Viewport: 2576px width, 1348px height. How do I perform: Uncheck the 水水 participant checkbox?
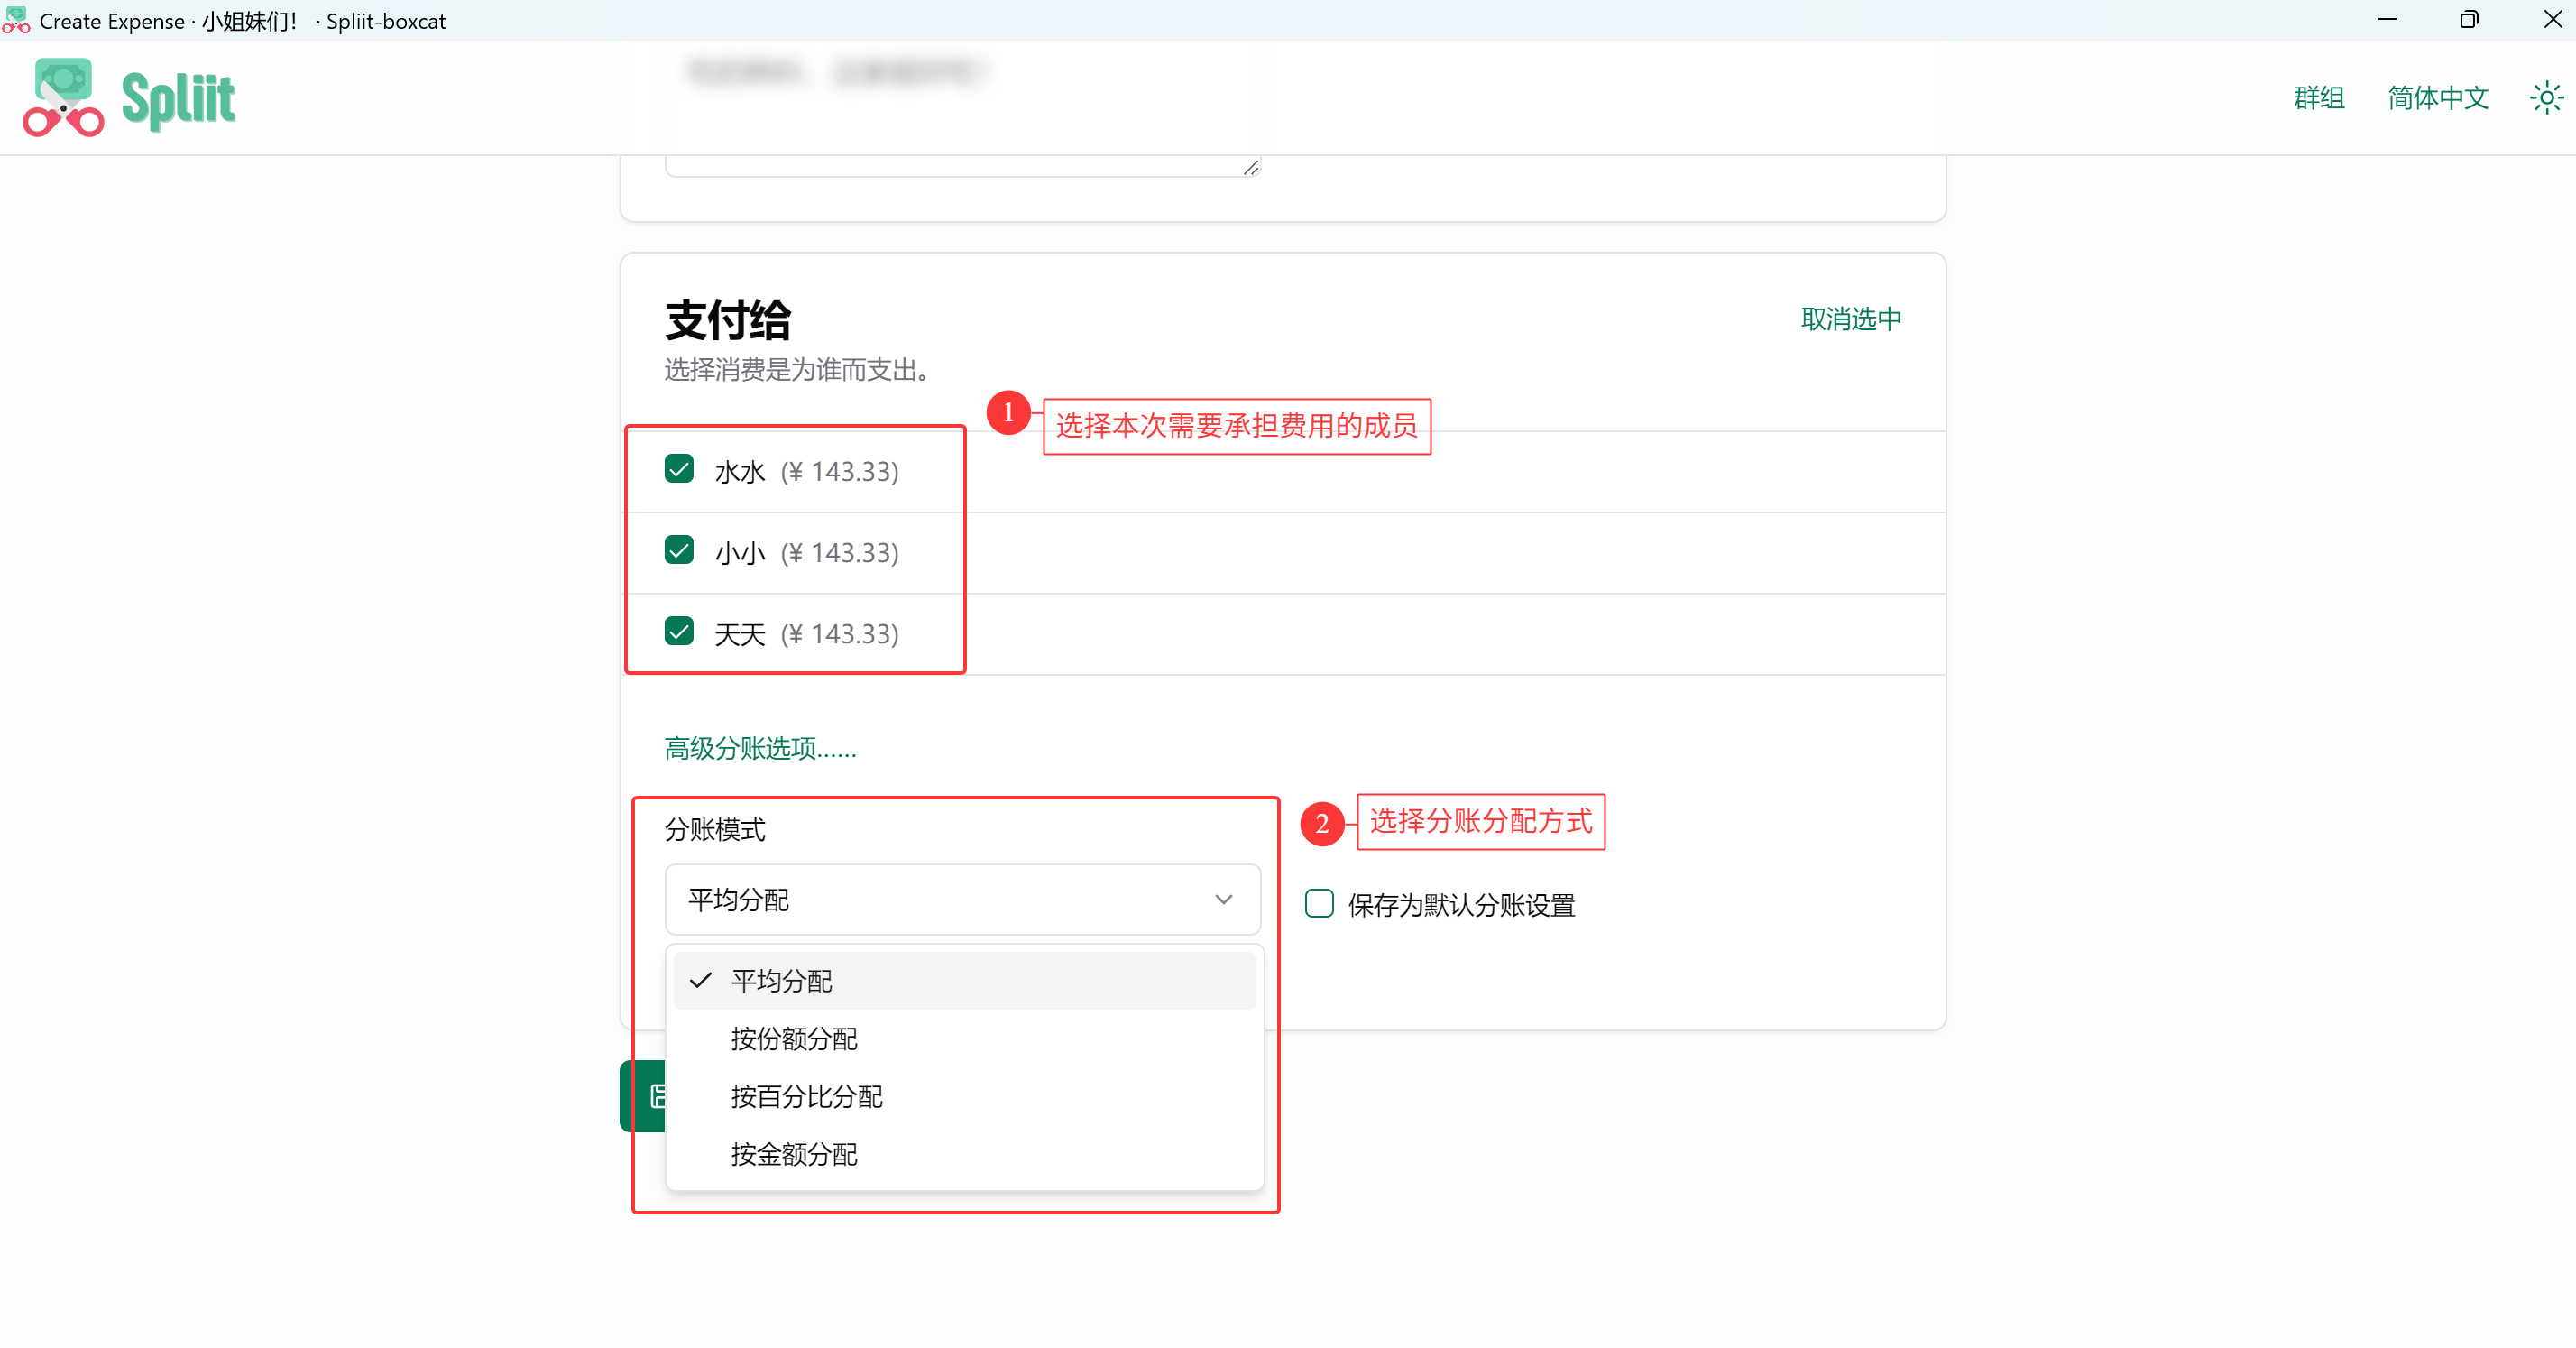679,469
